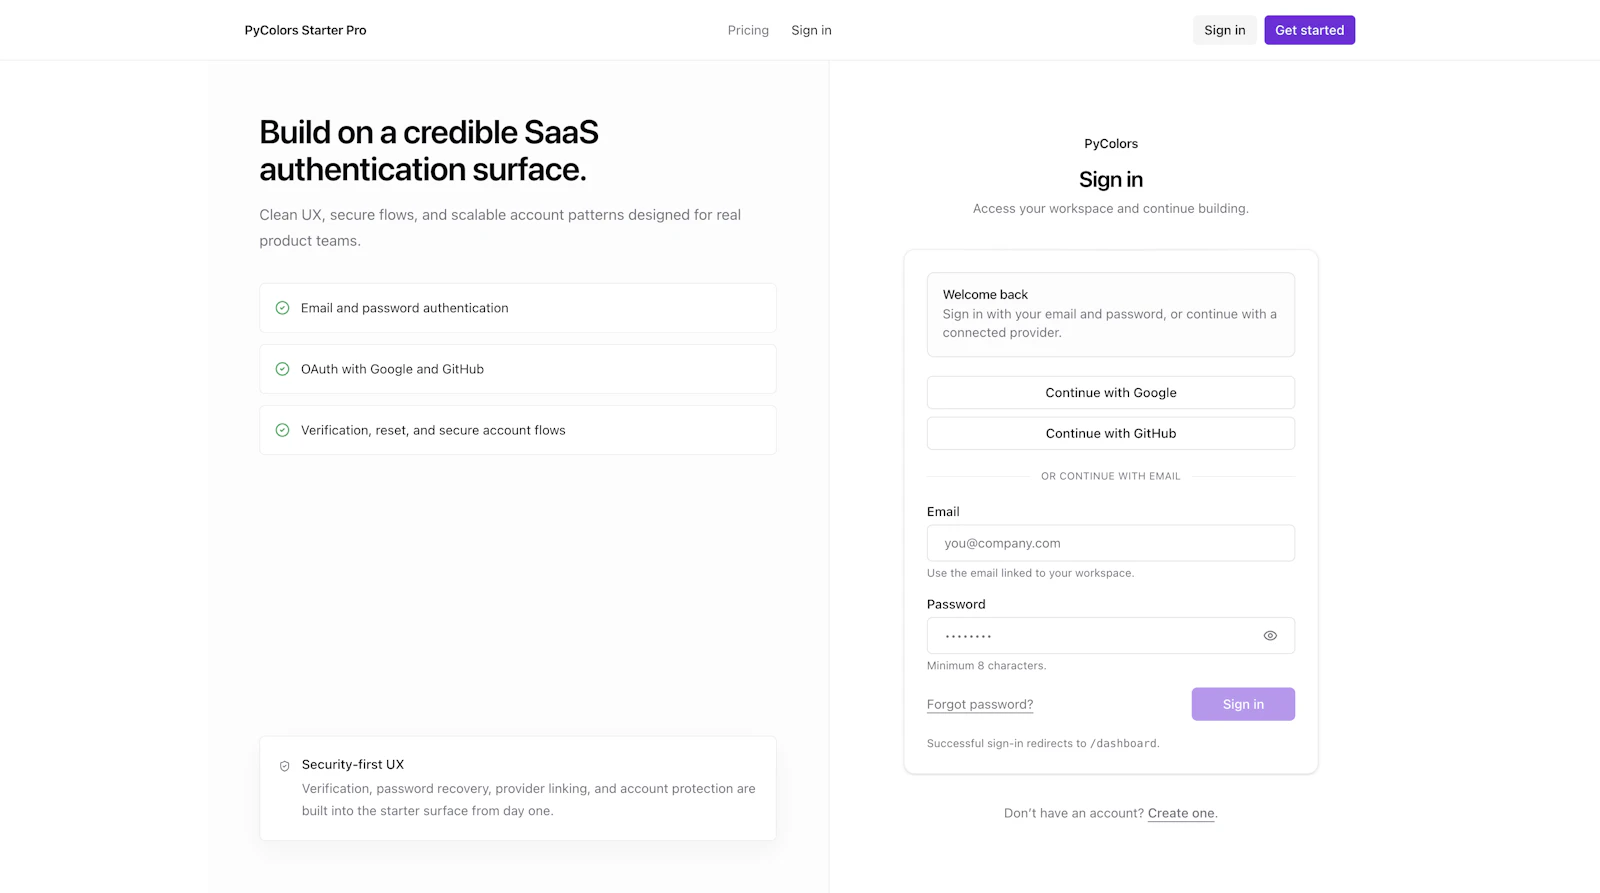Click the 'OR CONTINUE WITH EMAIL' divider label
Image resolution: width=1600 pixels, height=893 pixels.
coord(1110,476)
